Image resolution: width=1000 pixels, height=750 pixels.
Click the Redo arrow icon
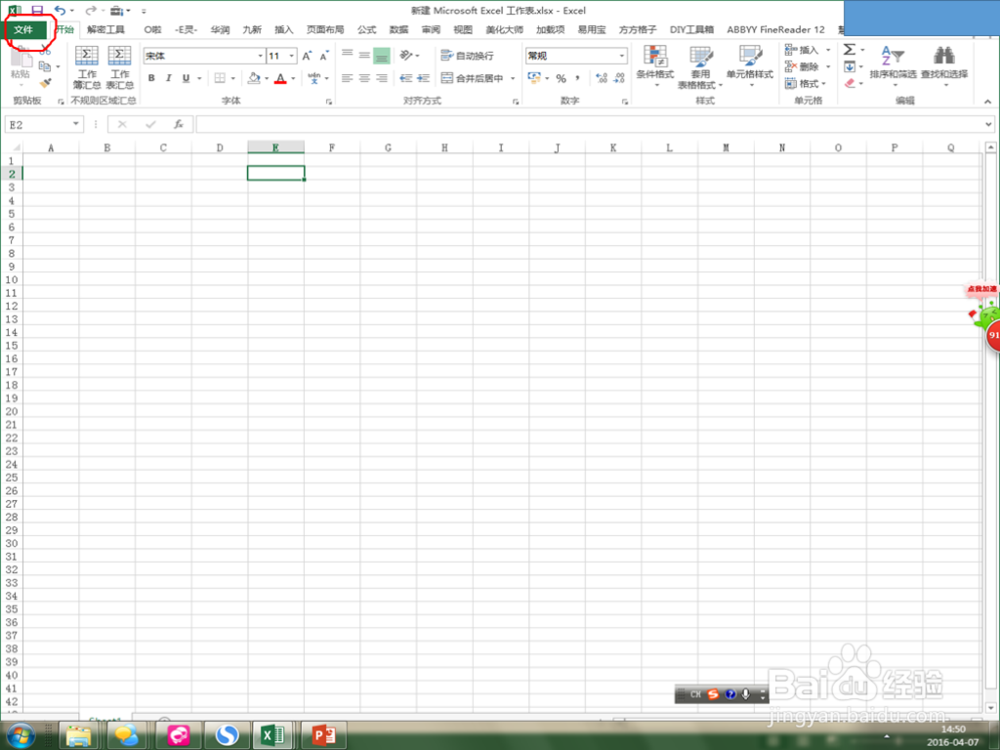(91, 10)
